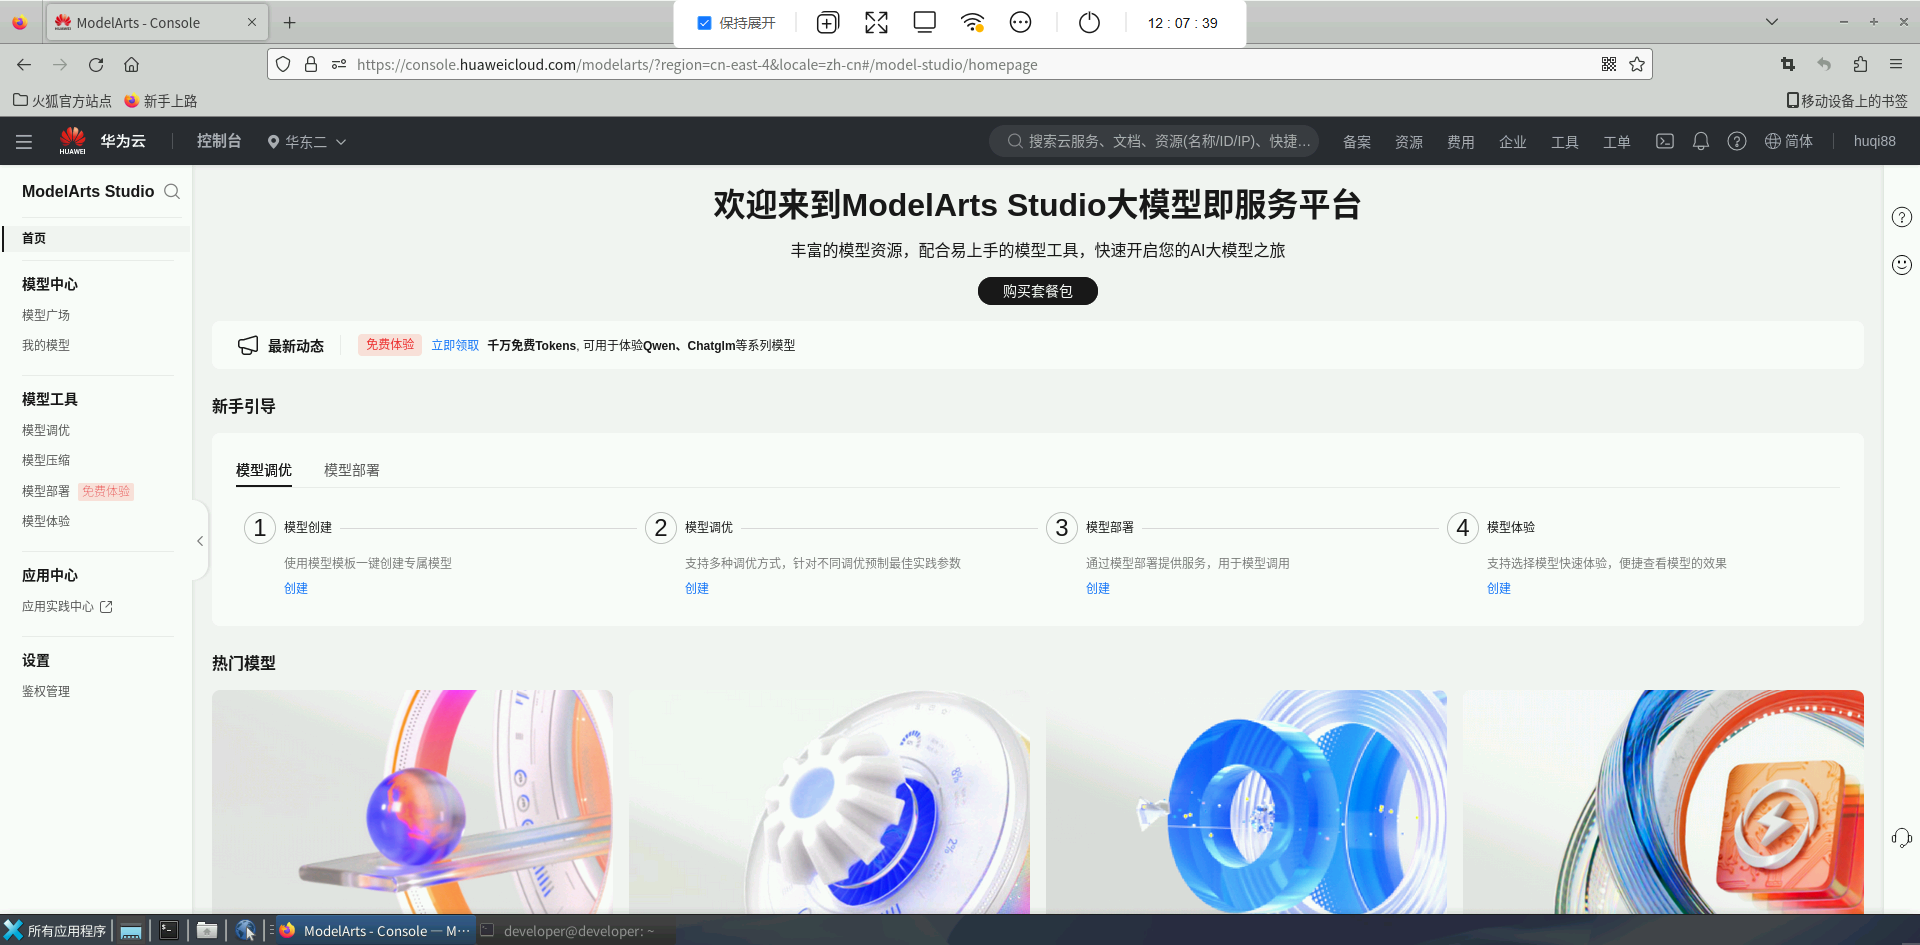The width and height of the screenshot is (1920, 945).
Task: Collapse the sidebar with the arrow handle
Action: tap(200, 541)
